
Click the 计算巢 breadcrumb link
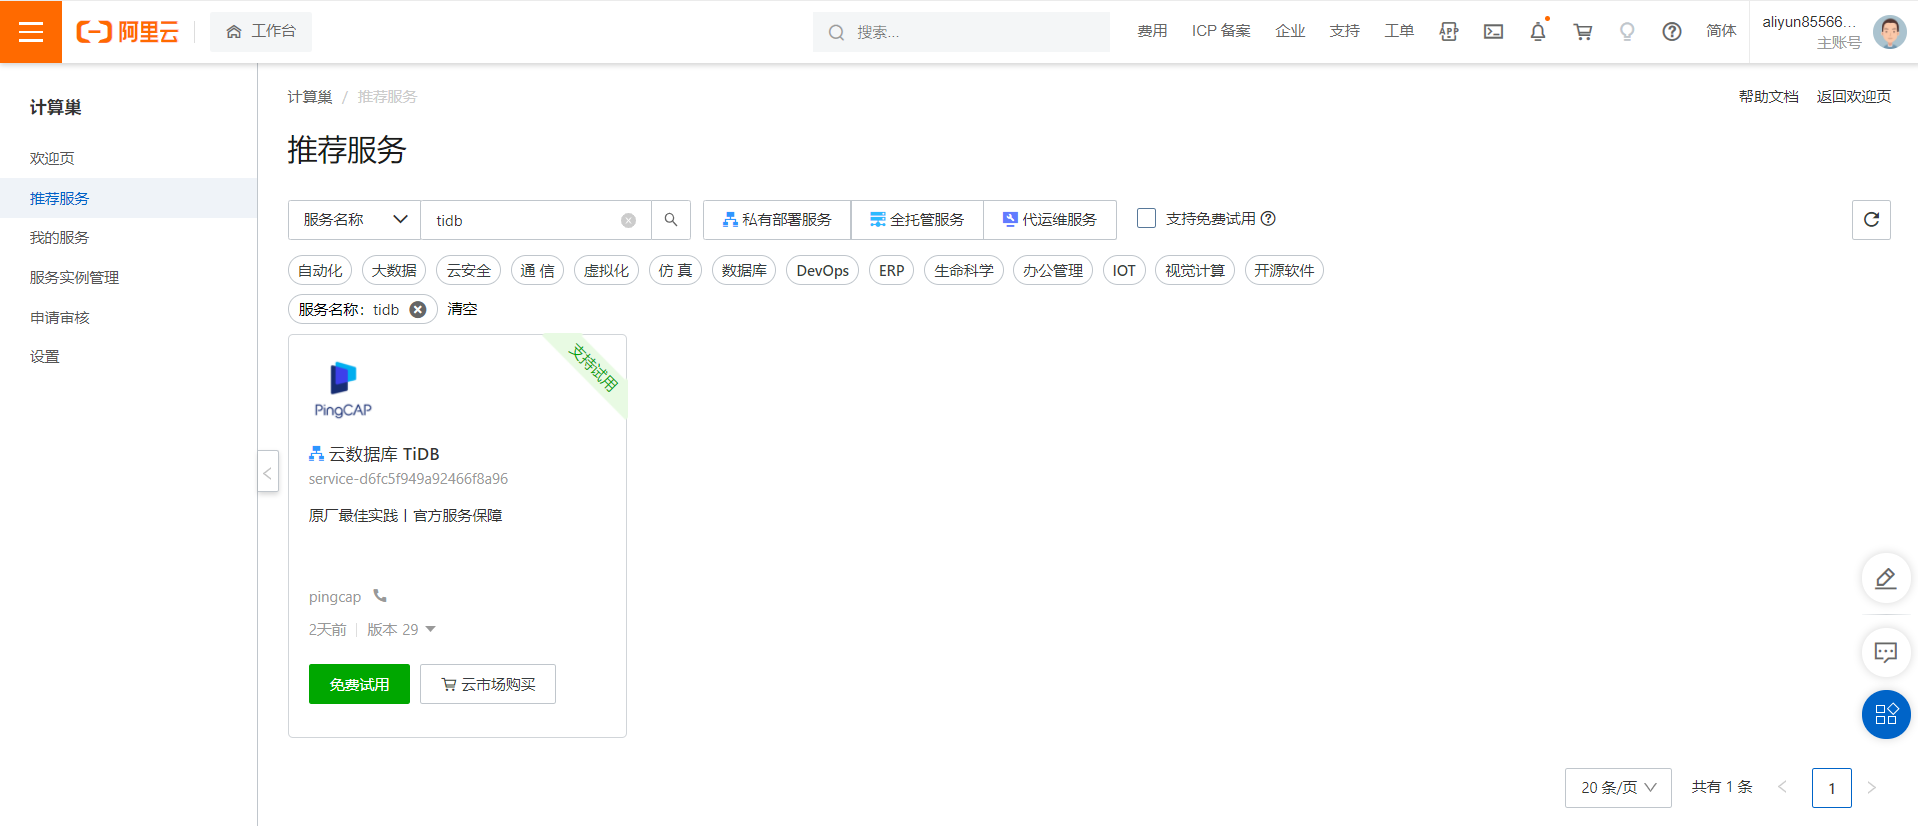pos(310,97)
